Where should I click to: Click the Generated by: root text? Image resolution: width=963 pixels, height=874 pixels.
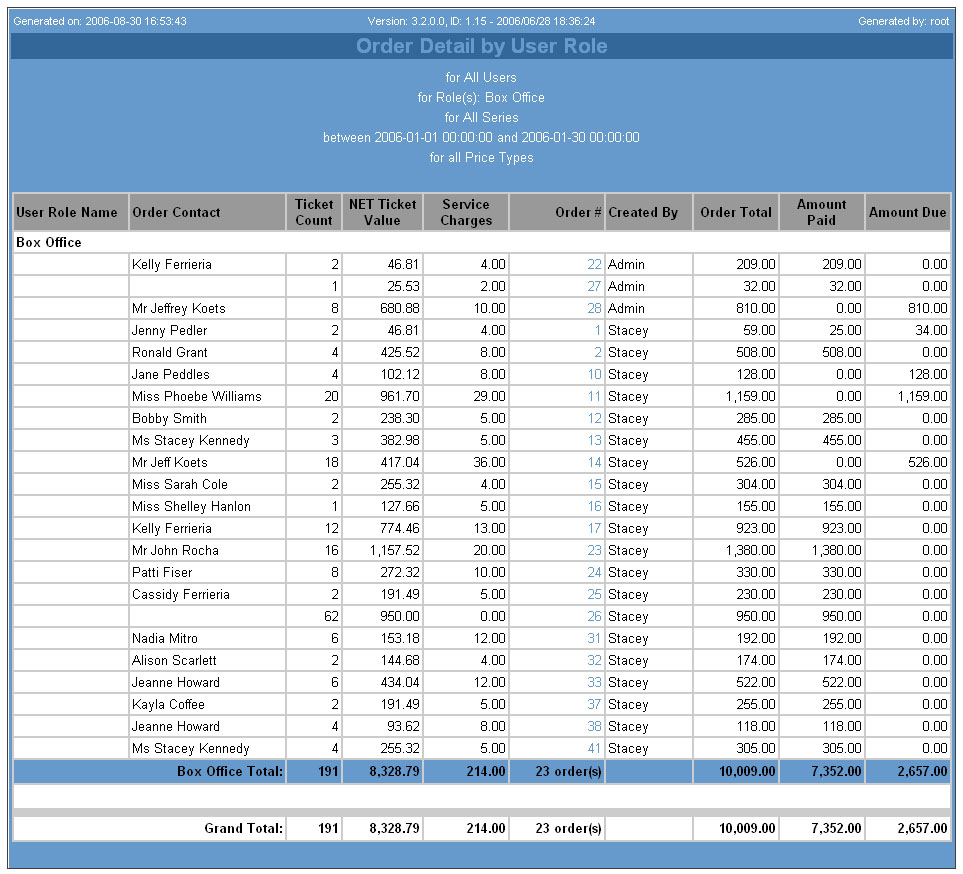coord(903,21)
